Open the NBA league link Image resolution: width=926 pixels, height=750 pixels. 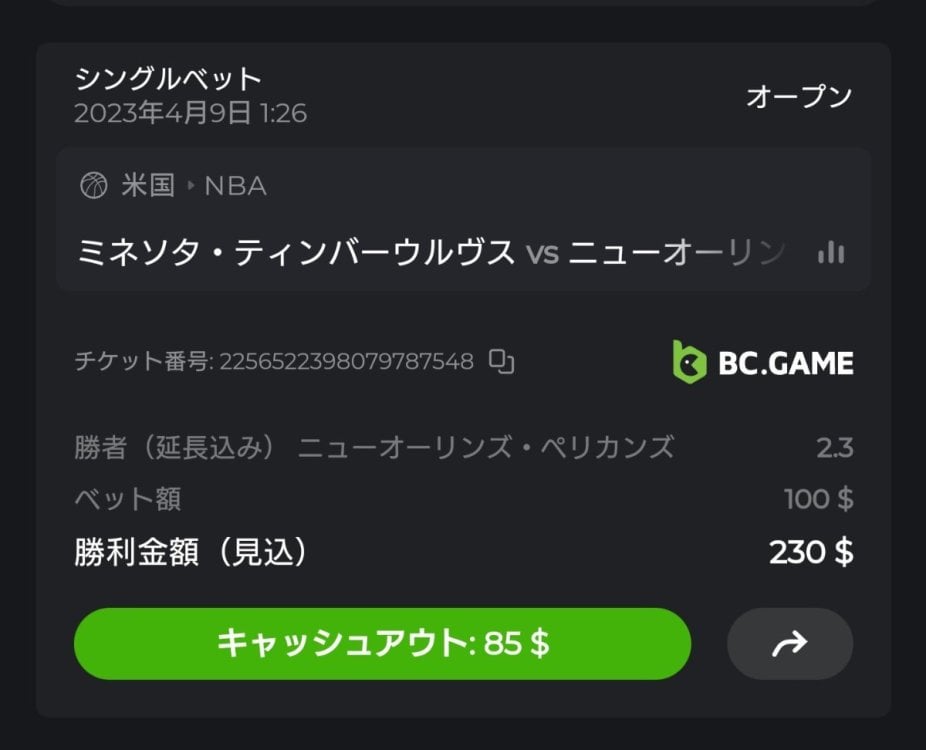[235, 186]
